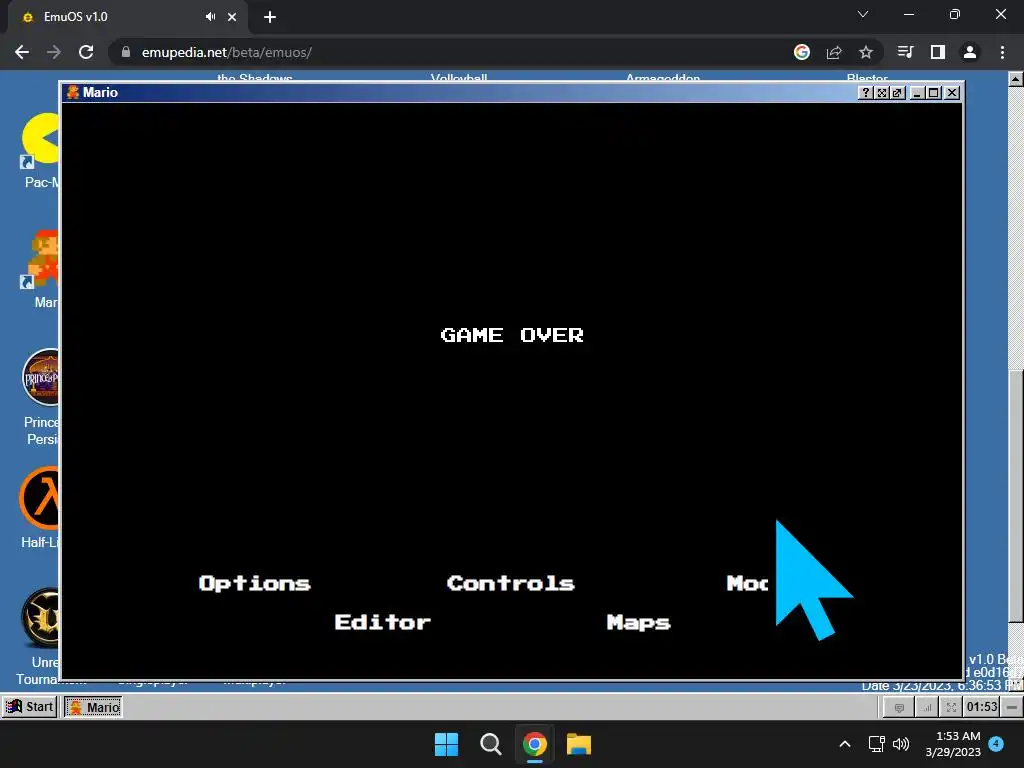Open the Options menu in the Mario game
Screen dimensions: 1024x768
coord(255,583)
